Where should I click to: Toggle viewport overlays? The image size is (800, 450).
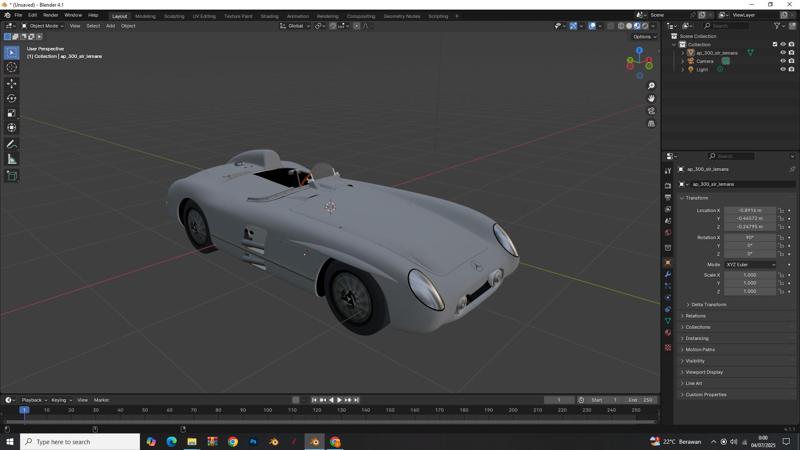click(592, 26)
